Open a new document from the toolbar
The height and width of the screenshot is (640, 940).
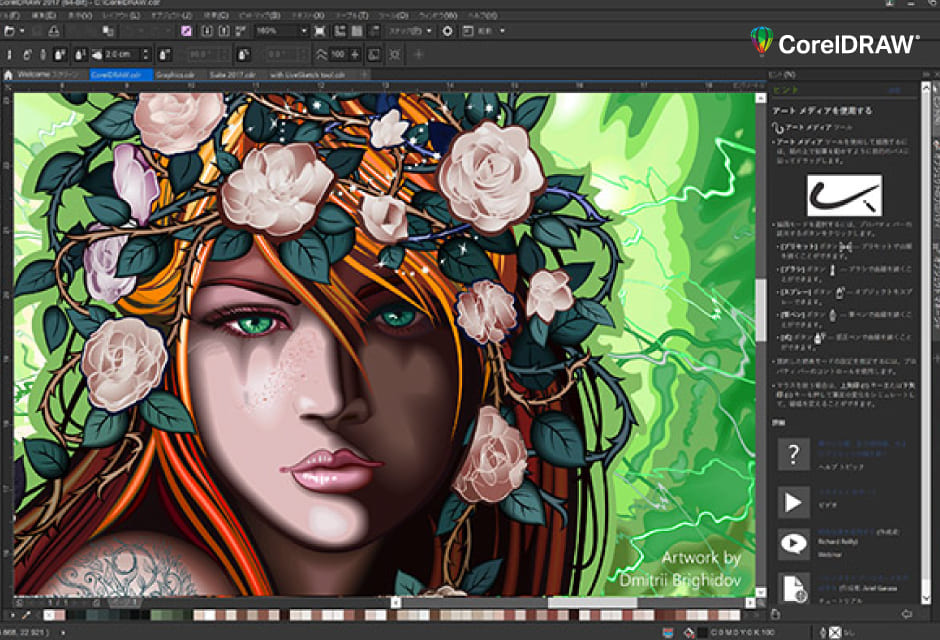(8, 33)
